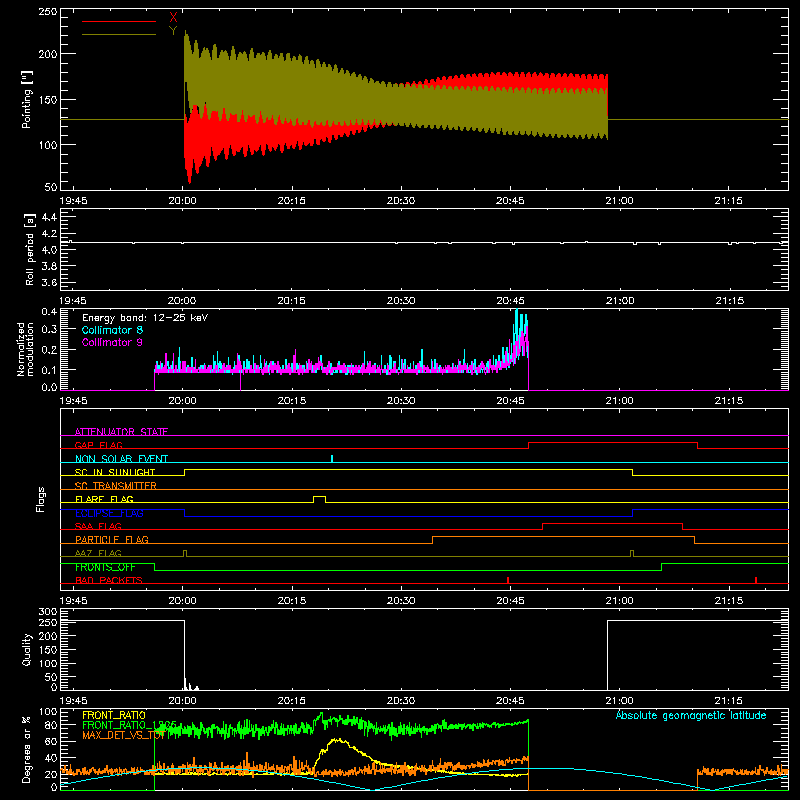The width and height of the screenshot is (800, 800).
Task: Click the '19:45' label under the Quality plot
Action: tap(73, 701)
